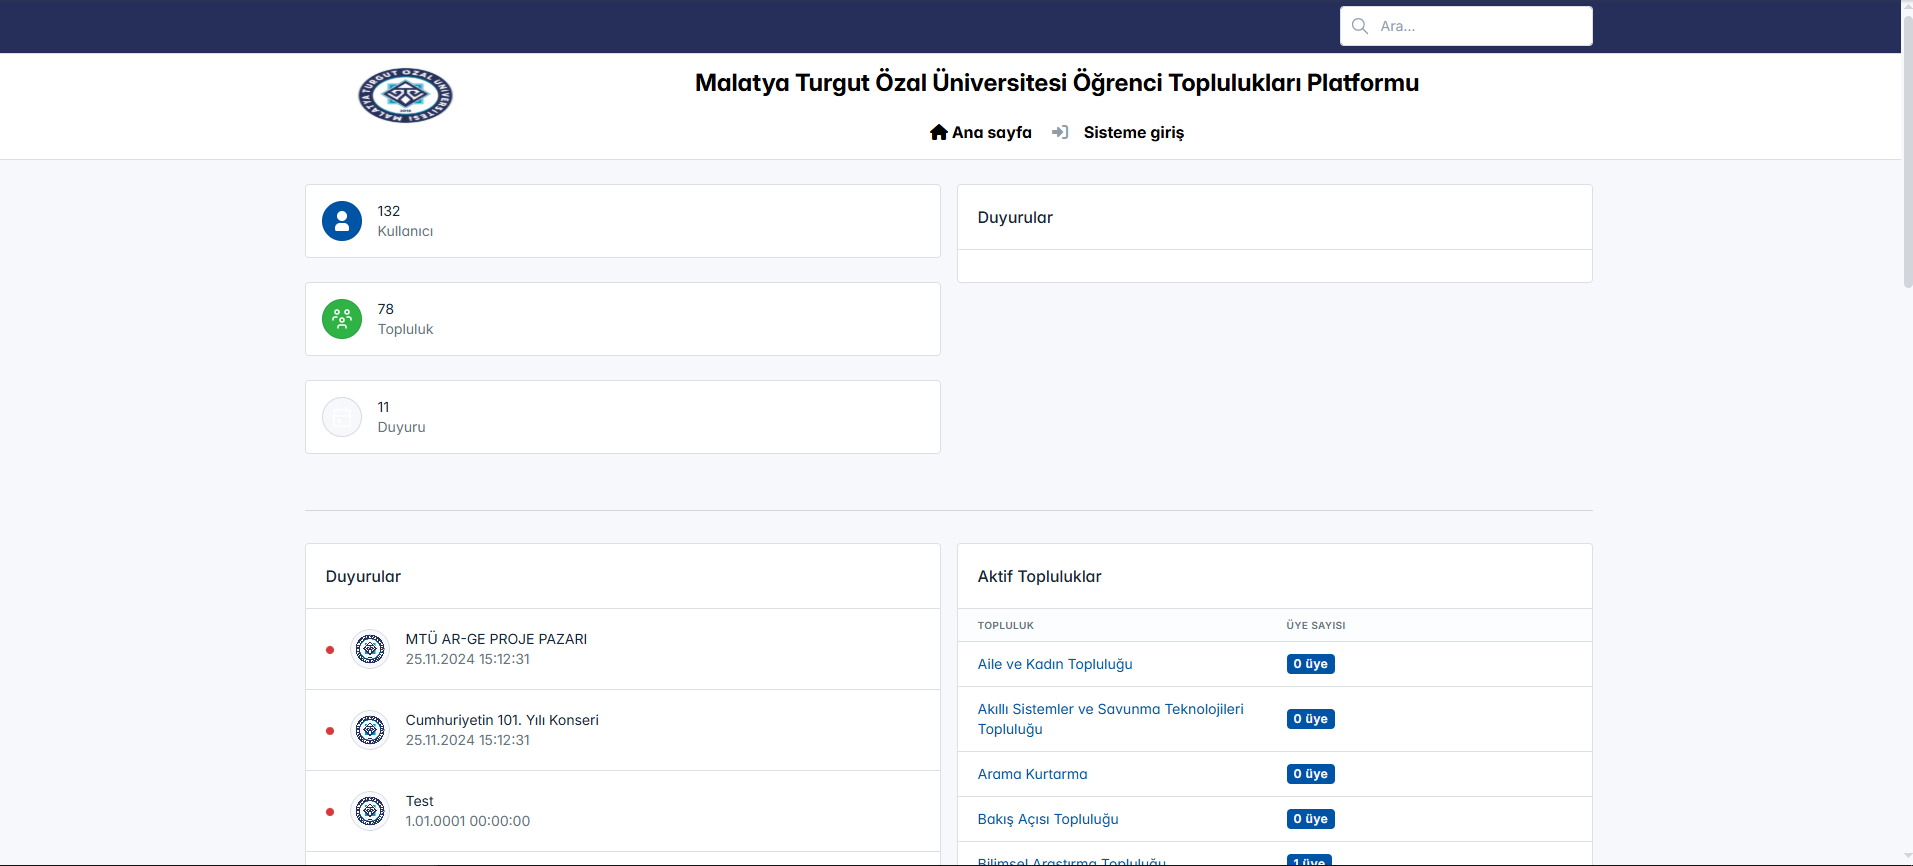Open MTÜ AR-GE PROJE PAZARI announcement
The height and width of the screenshot is (866, 1913).
[x=496, y=639]
